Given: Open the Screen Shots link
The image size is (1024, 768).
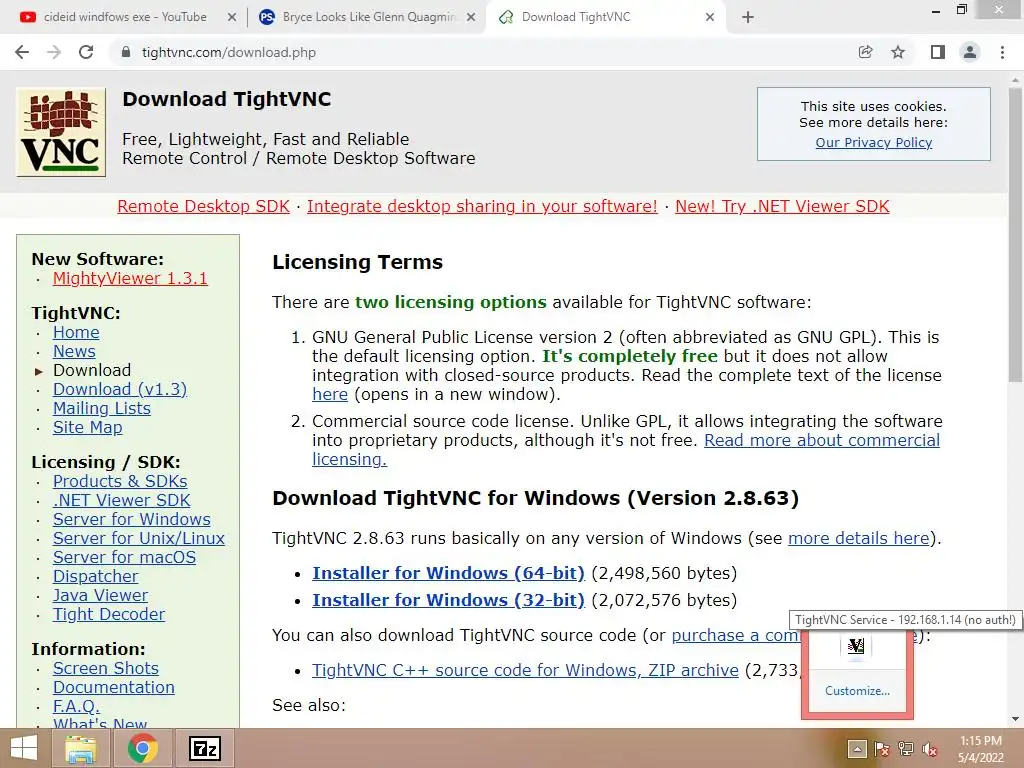Looking at the screenshot, I should tap(105, 668).
